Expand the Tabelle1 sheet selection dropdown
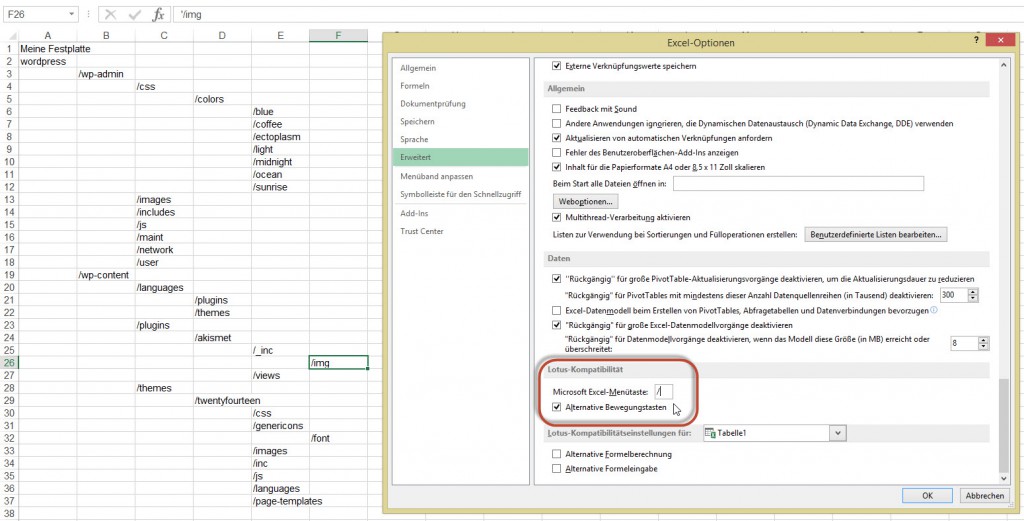This screenshot has height=521, width=1024. tap(838, 433)
